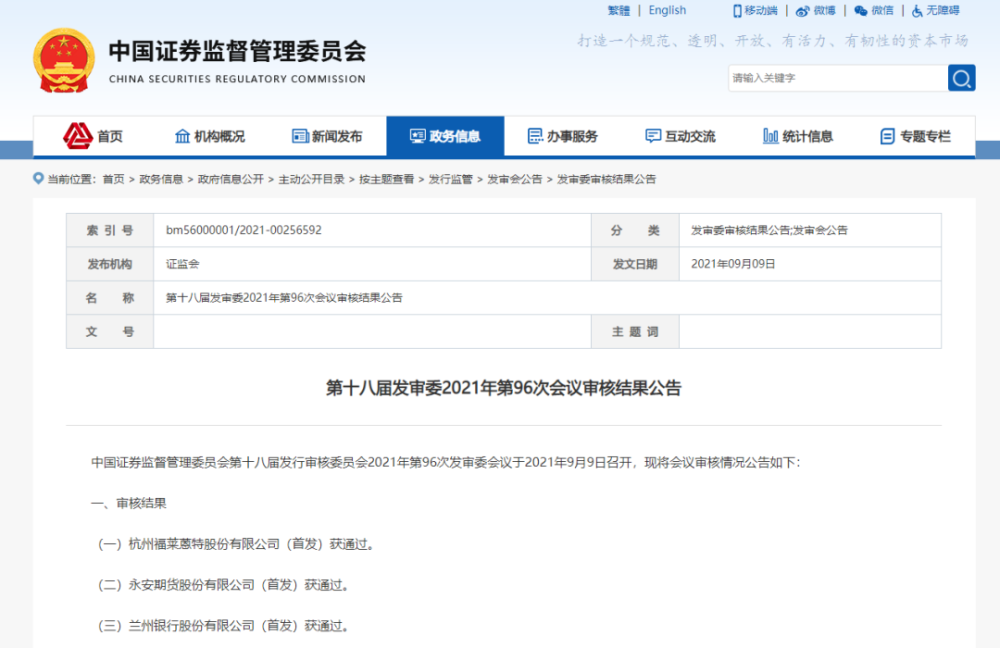Click the blue magnifier search icon
1000x648 pixels.
coord(961,78)
